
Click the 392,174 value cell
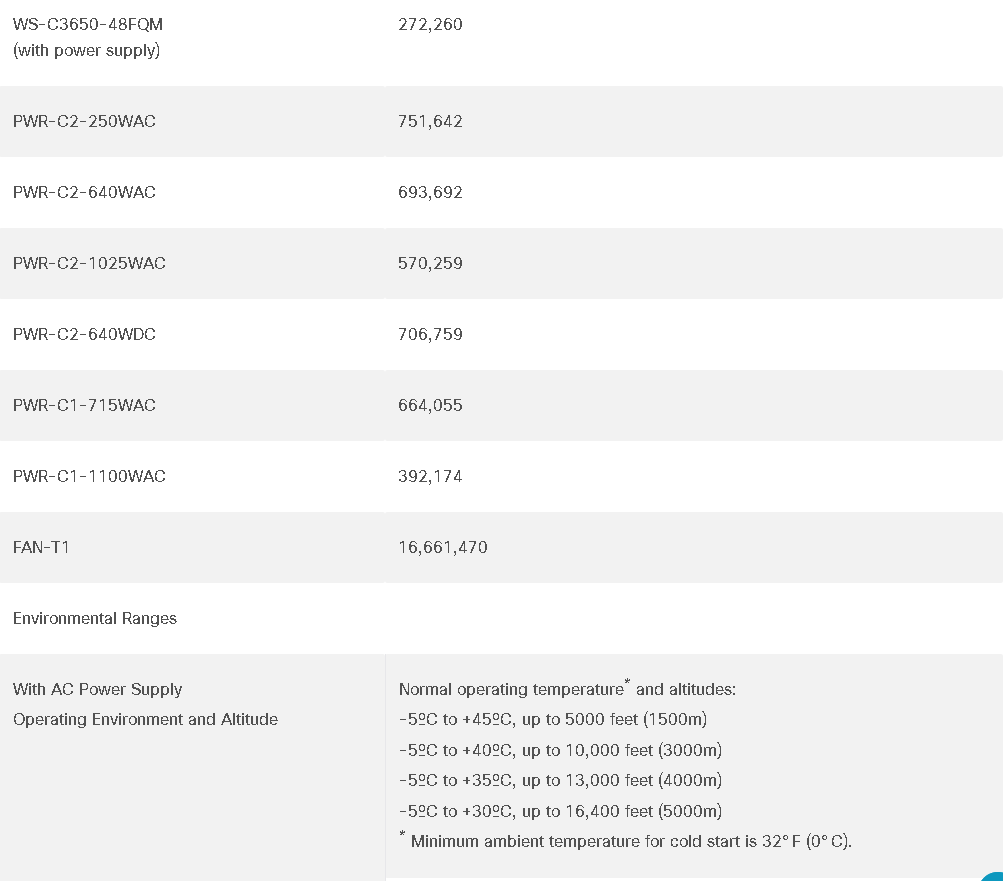click(x=430, y=476)
